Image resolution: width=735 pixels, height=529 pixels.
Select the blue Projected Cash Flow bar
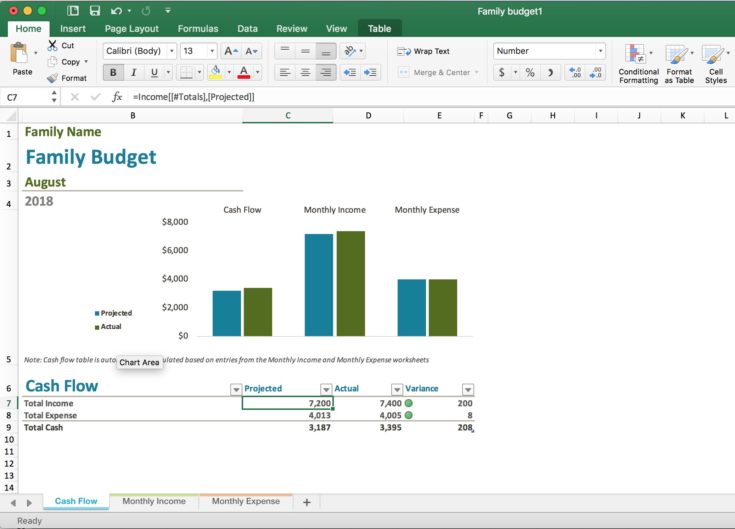[x=226, y=313]
